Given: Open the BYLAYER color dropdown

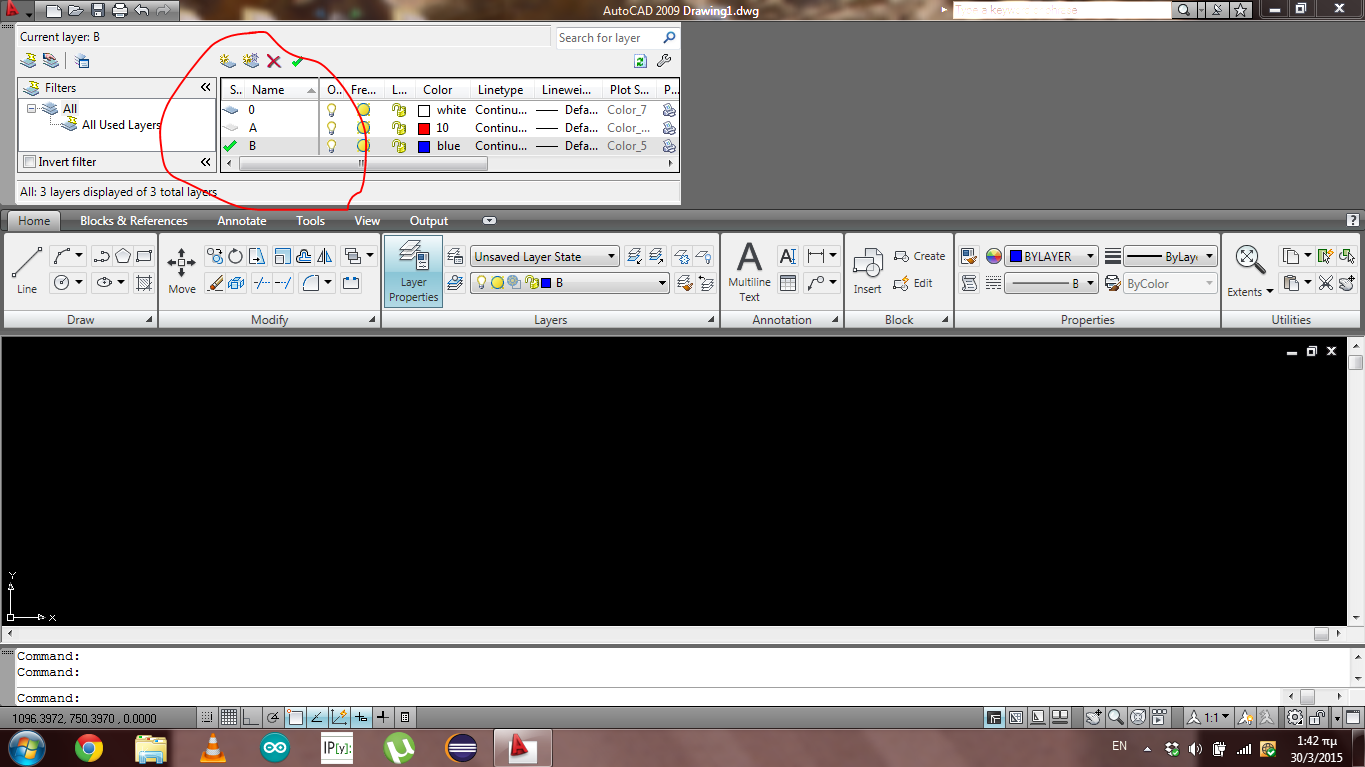Looking at the screenshot, I should [x=1052, y=257].
